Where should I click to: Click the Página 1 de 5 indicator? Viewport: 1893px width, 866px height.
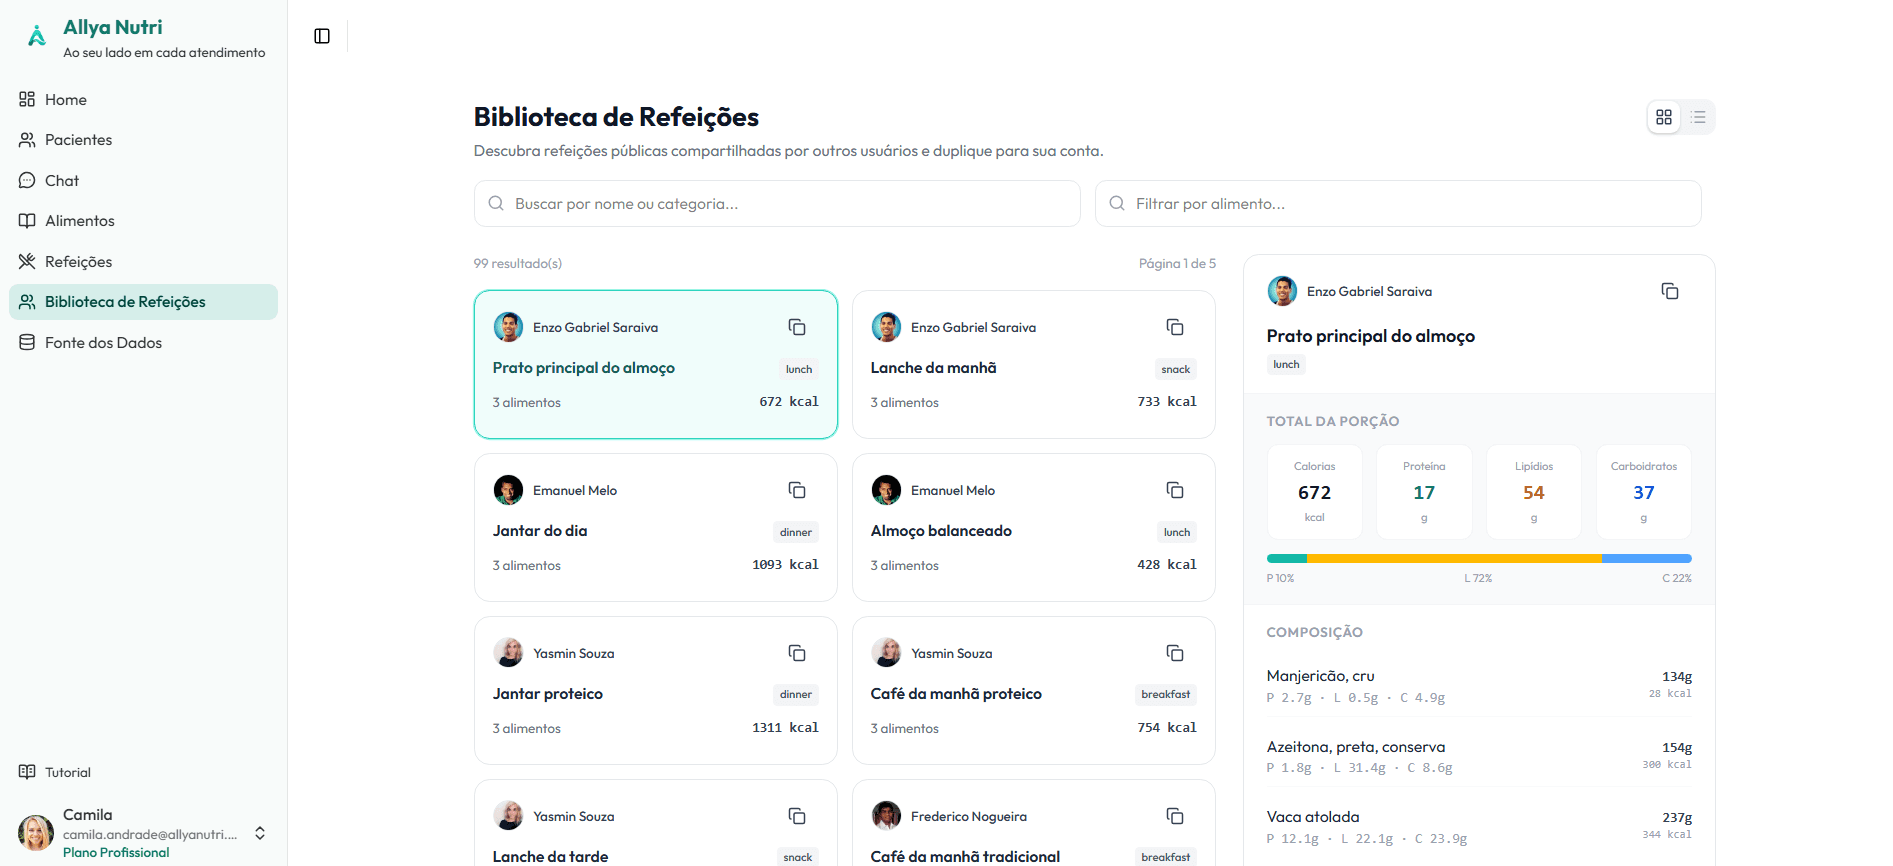(1177, 264)
